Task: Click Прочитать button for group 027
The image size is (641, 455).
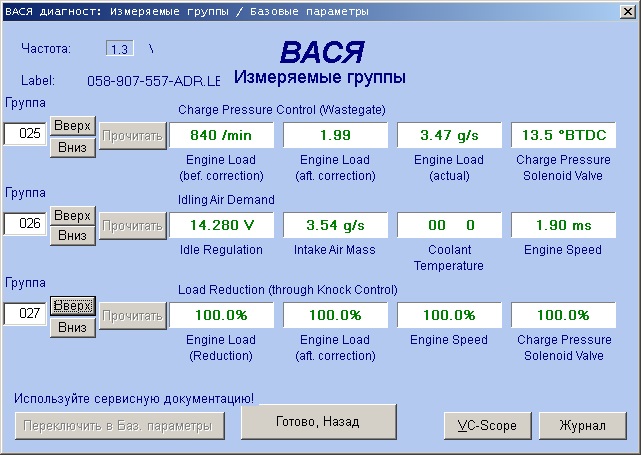Action: click(x=133, y=316)
